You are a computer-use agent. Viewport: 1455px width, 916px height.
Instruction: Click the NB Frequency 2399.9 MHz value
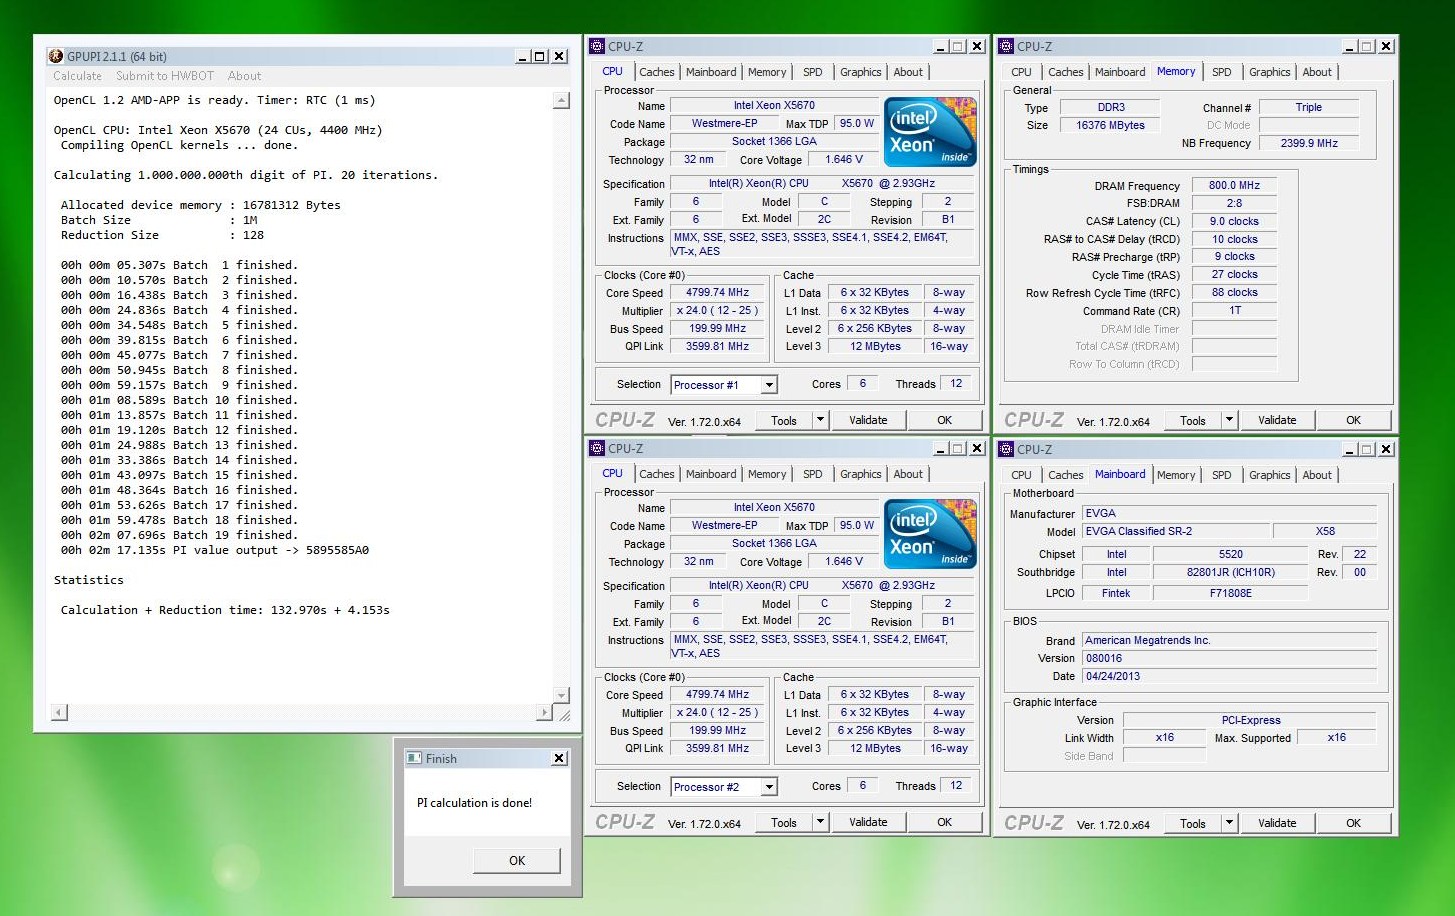1308,143
